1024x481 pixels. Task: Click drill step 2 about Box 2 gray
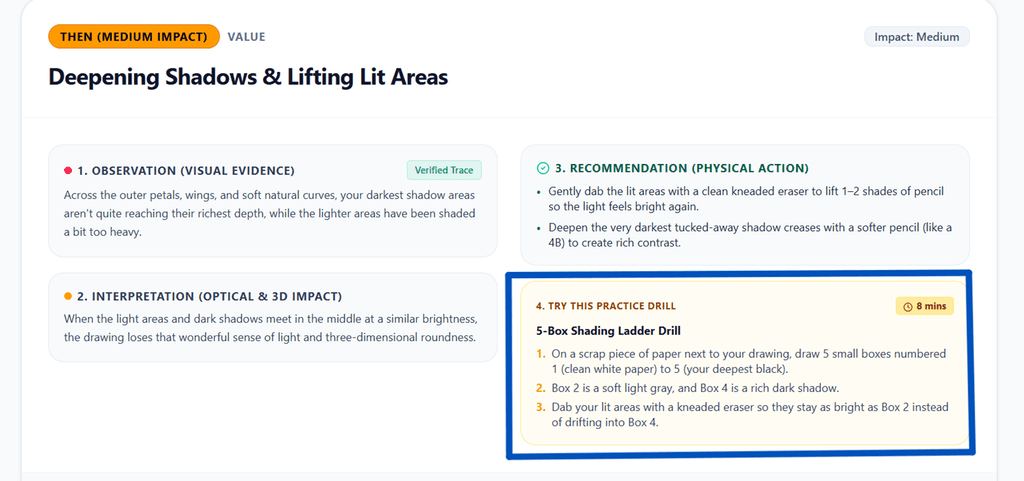pyautogui.click(x=687, y=388)
